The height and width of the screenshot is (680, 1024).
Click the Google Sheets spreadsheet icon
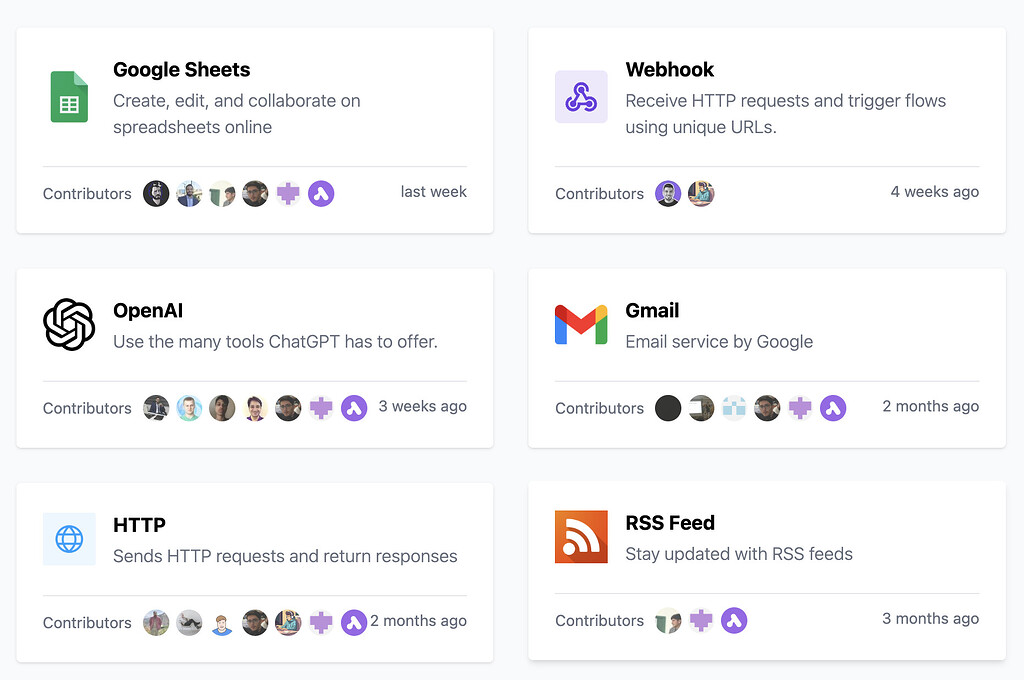point(68,96)
